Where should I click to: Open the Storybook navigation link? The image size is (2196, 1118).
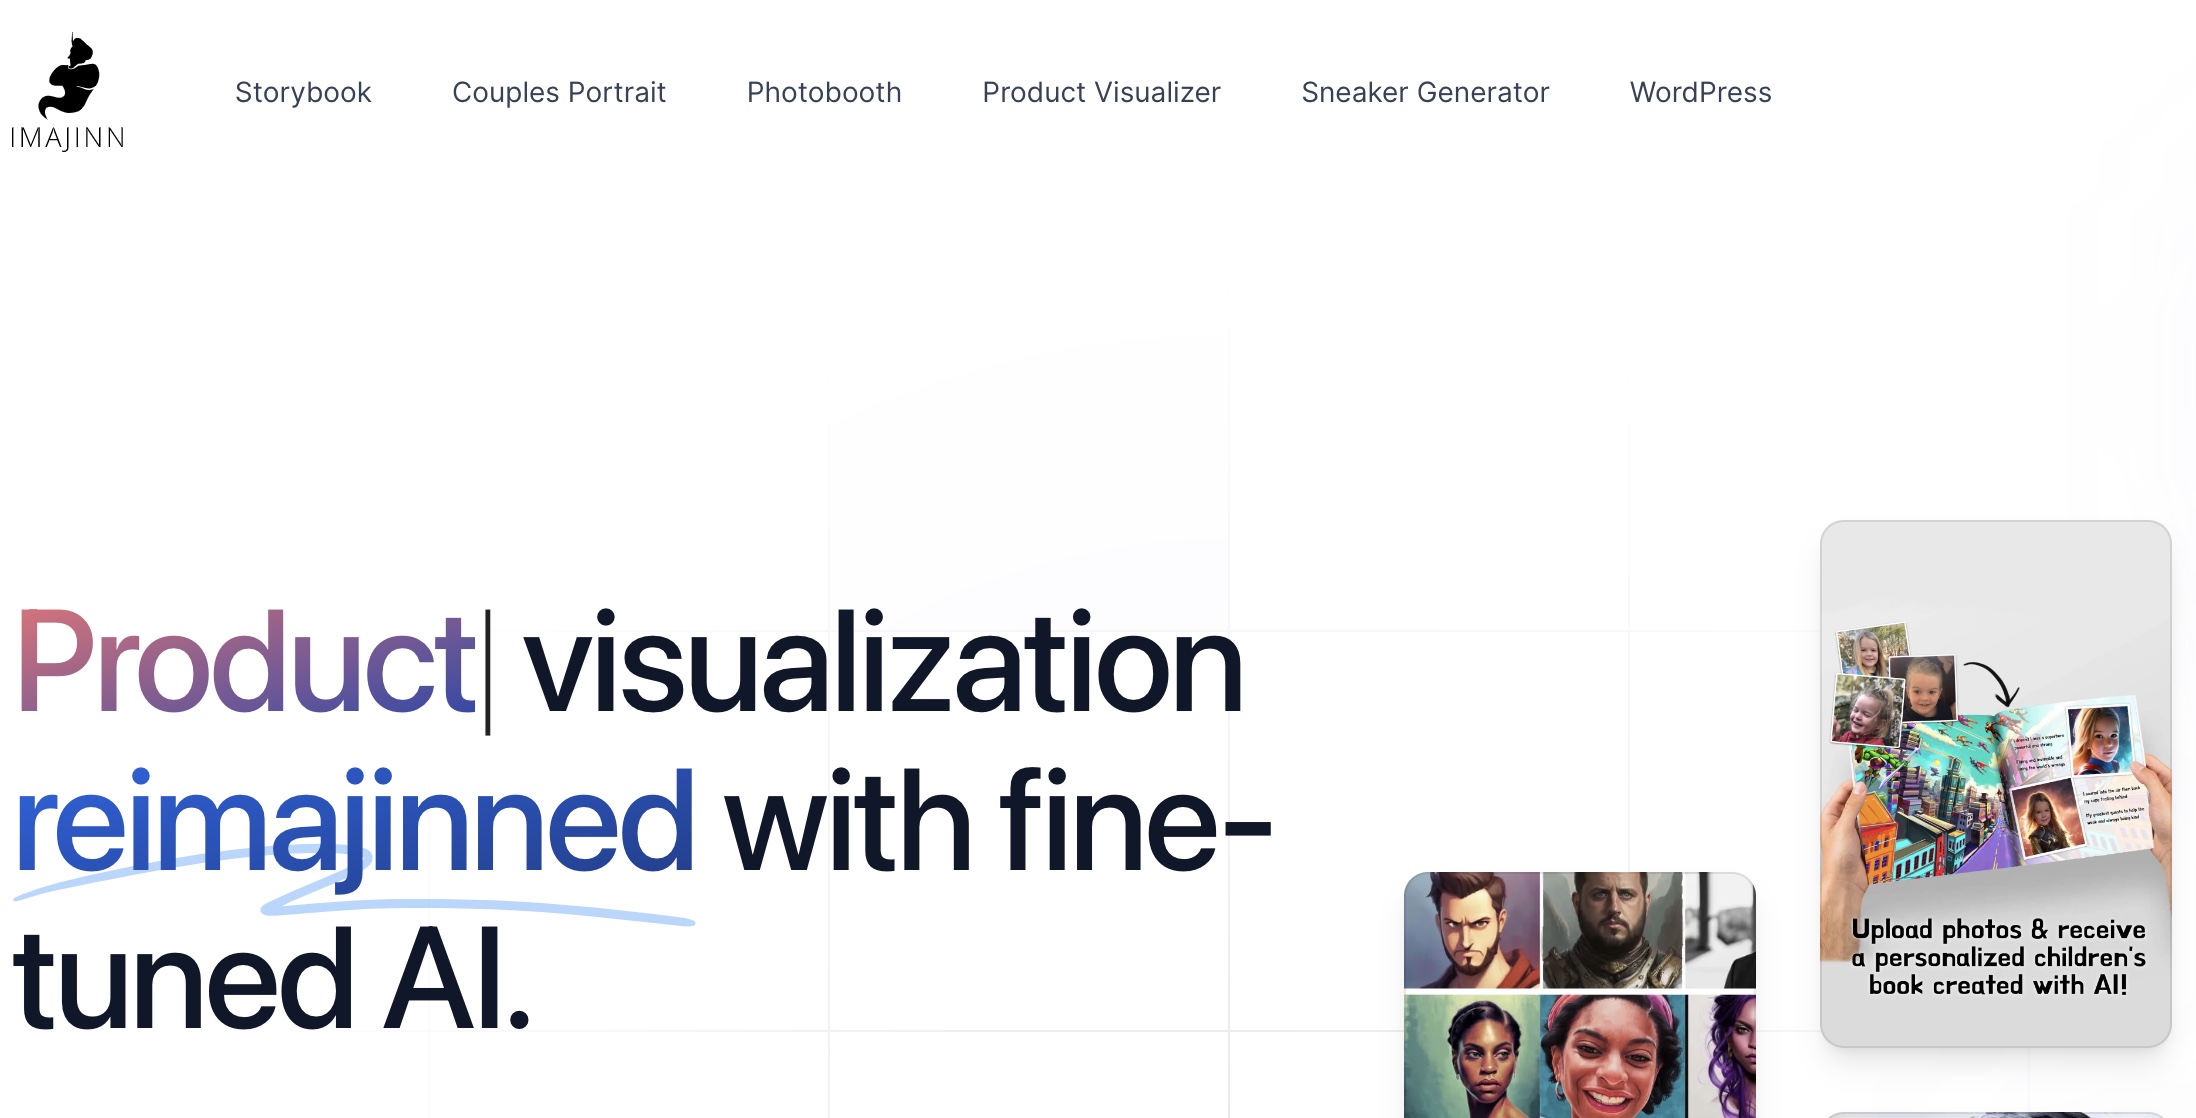[303, 92]
